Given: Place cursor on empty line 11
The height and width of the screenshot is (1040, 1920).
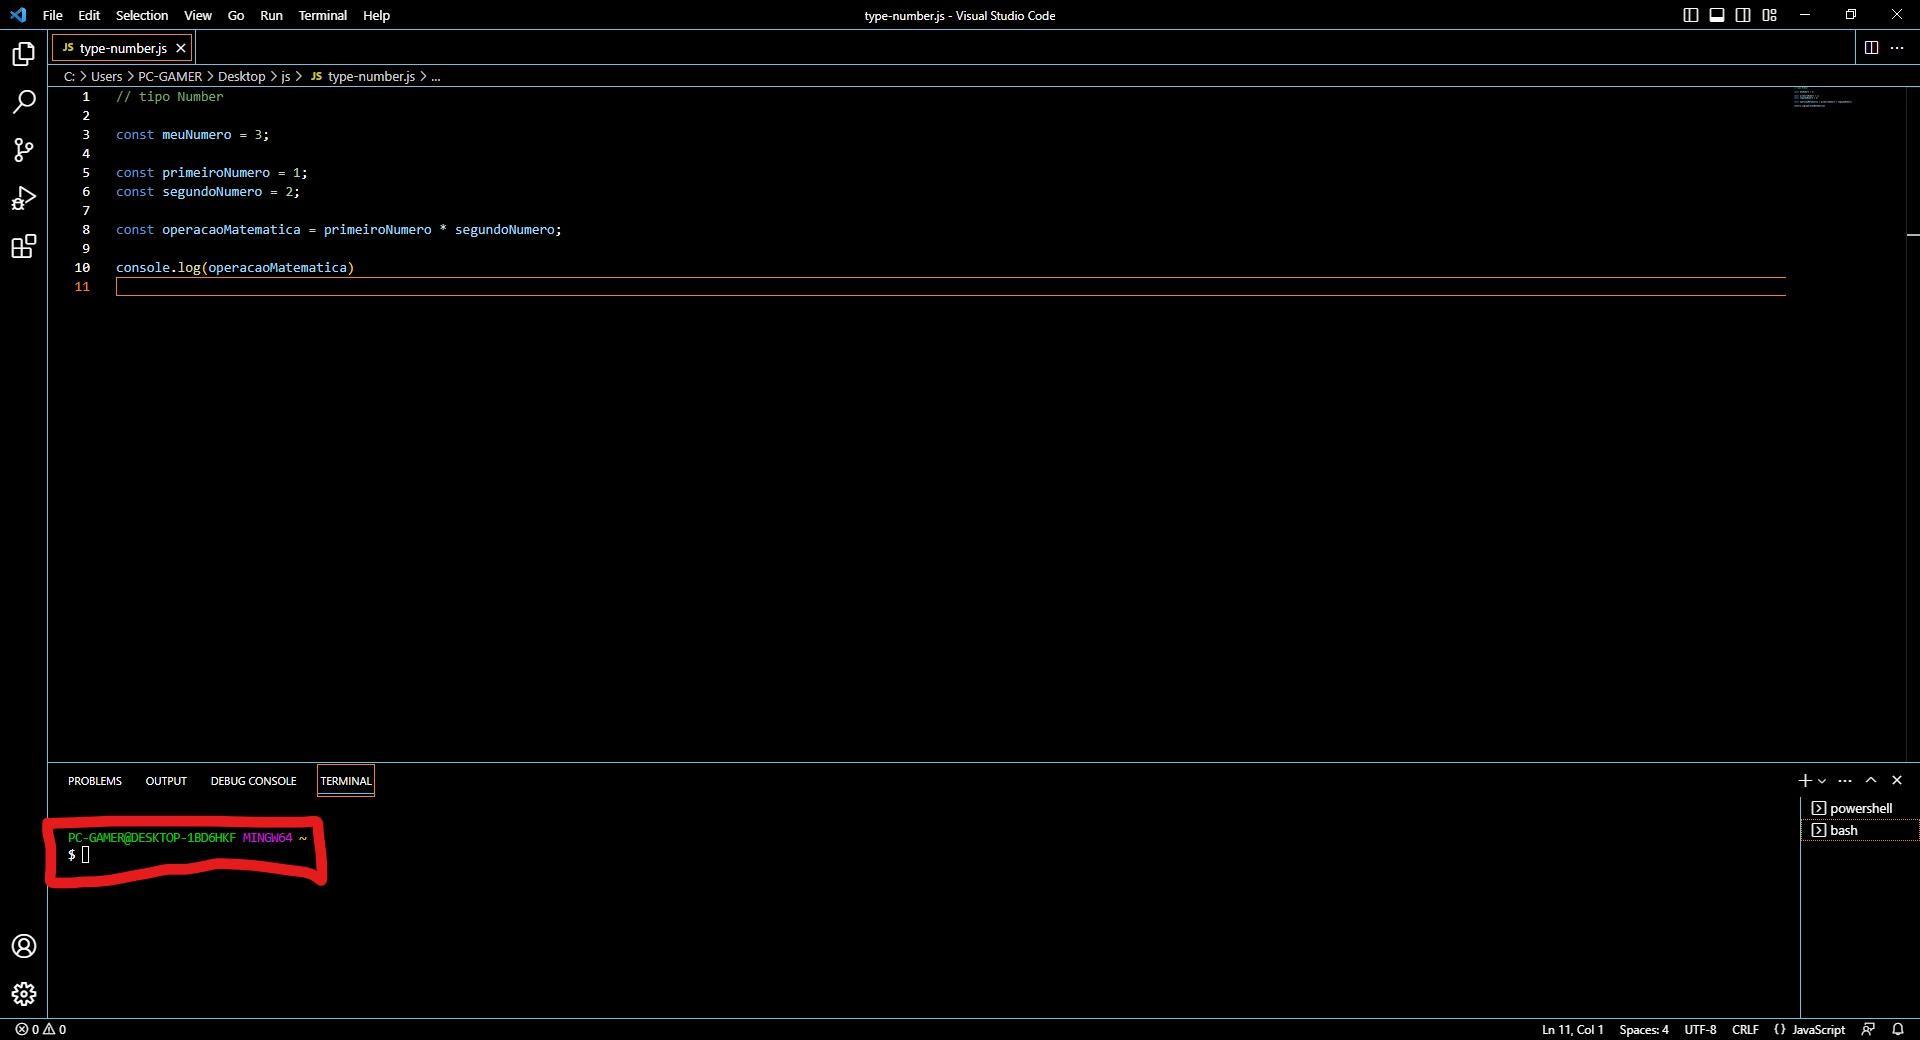Looking at the screenshot, I should (950, 287).
